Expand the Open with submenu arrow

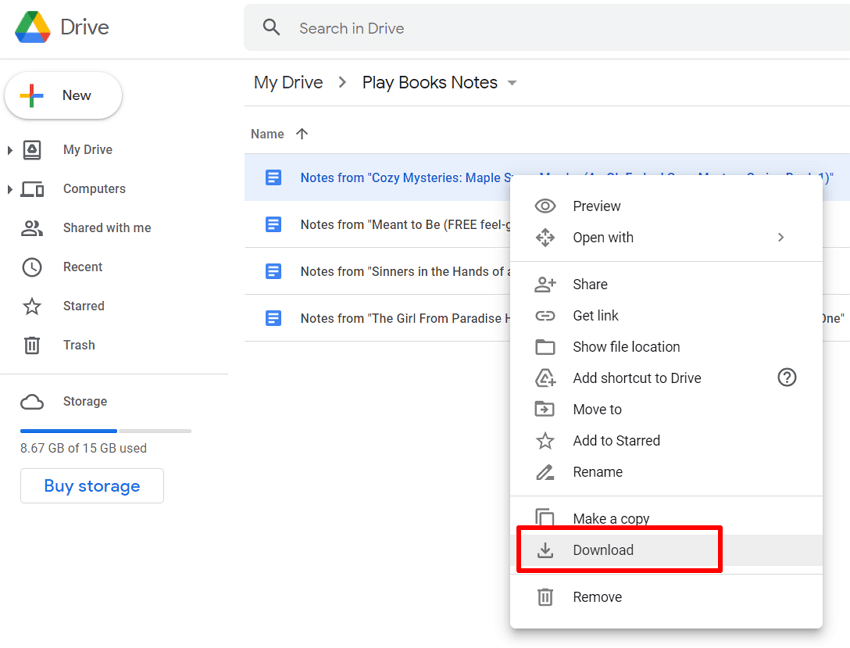781,238
